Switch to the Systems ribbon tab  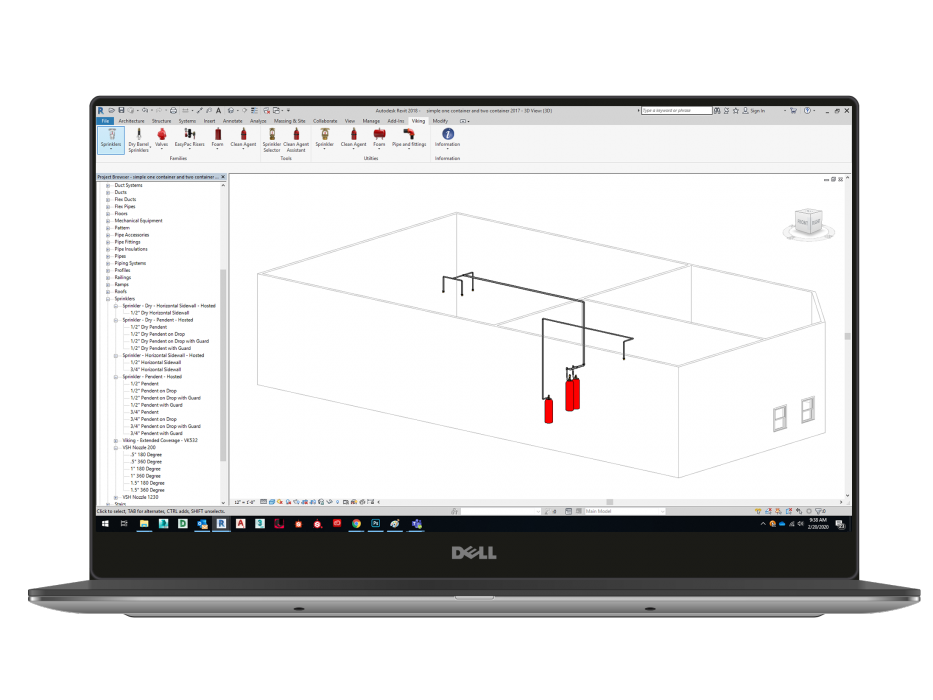pos(187,121)
